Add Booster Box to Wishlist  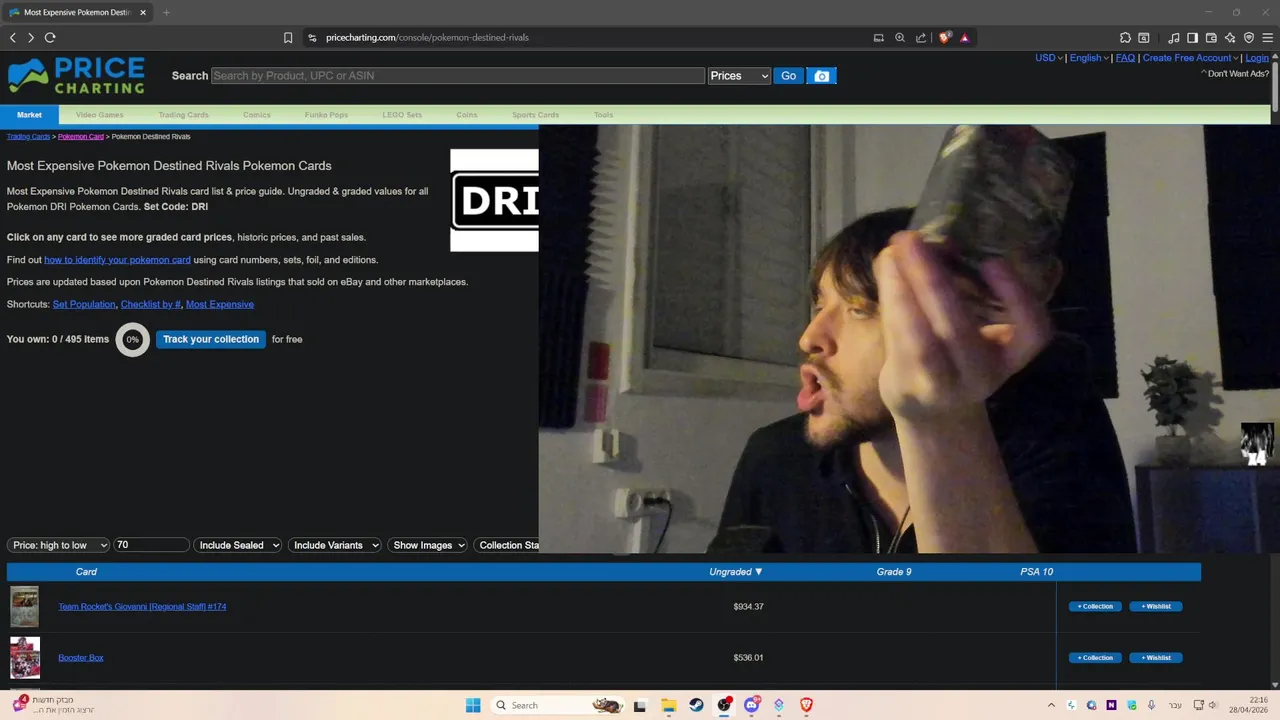(1156, 658)
